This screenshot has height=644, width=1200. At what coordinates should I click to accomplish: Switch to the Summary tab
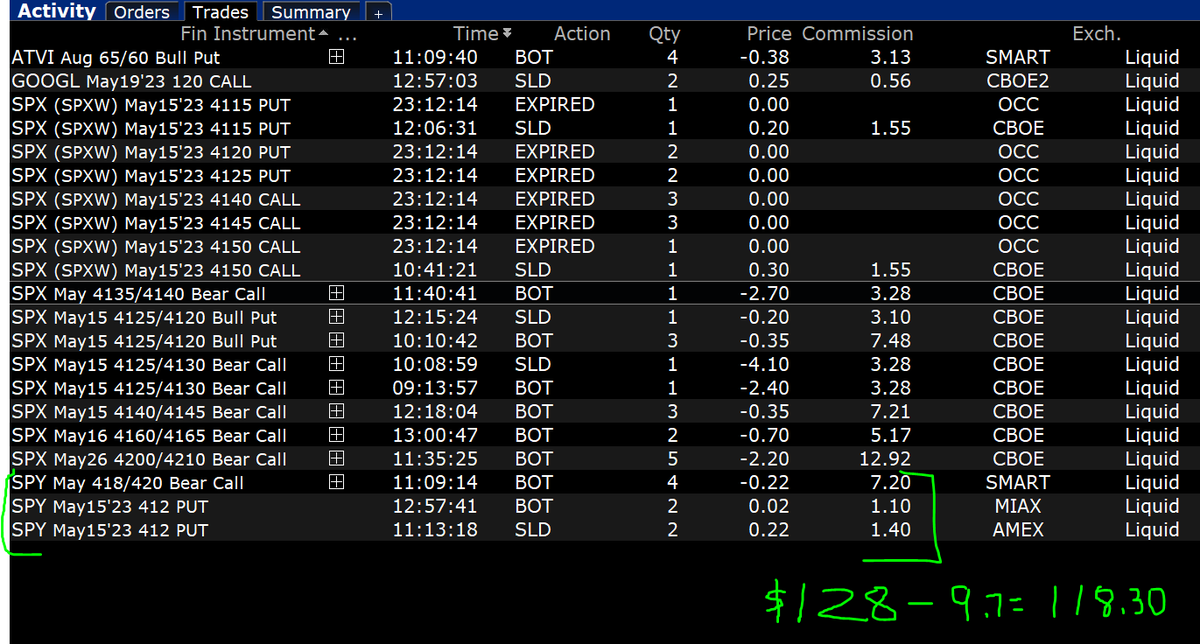pos(311,12)
